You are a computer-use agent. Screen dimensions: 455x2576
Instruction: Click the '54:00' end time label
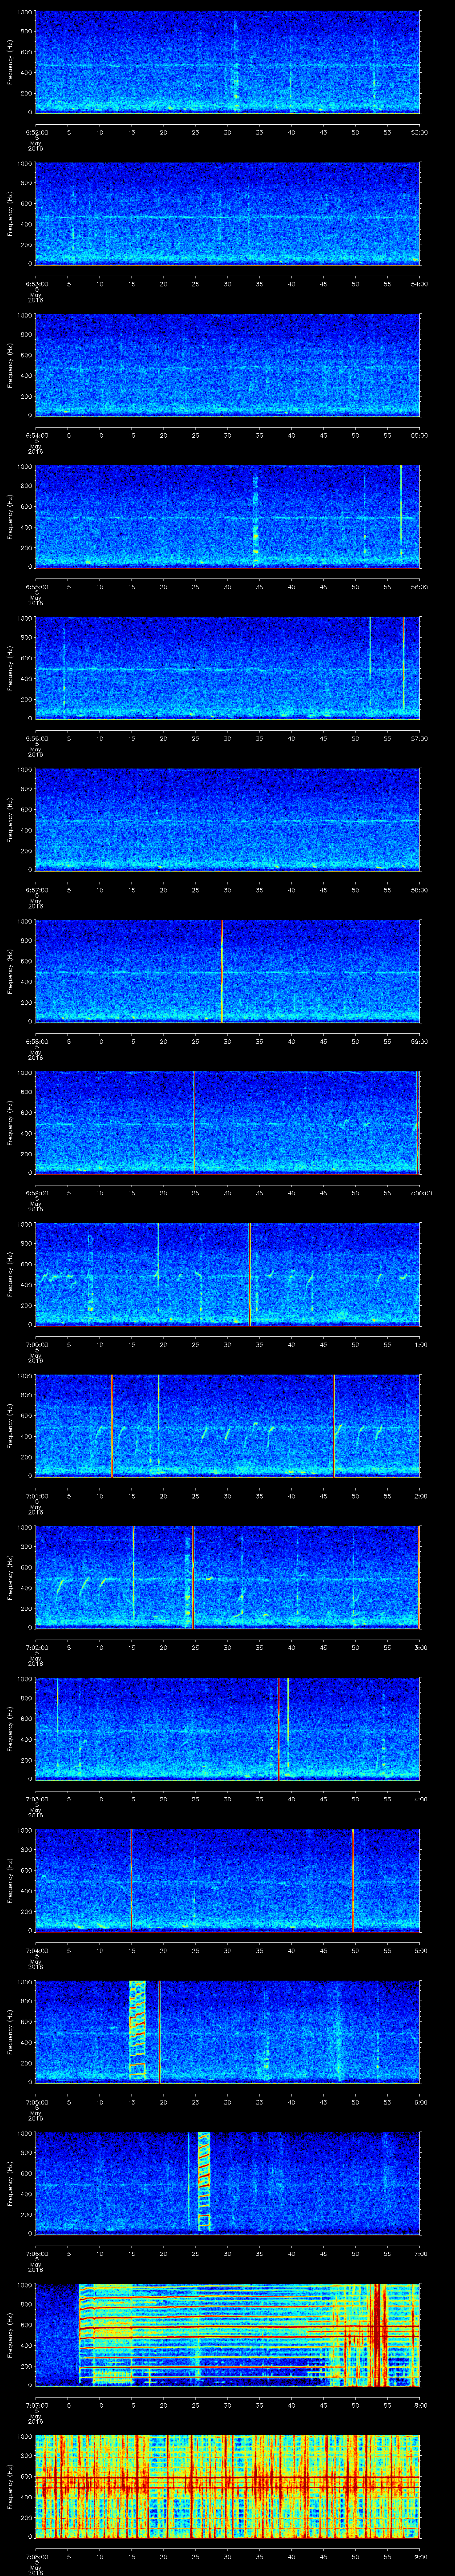click(420, 284)
